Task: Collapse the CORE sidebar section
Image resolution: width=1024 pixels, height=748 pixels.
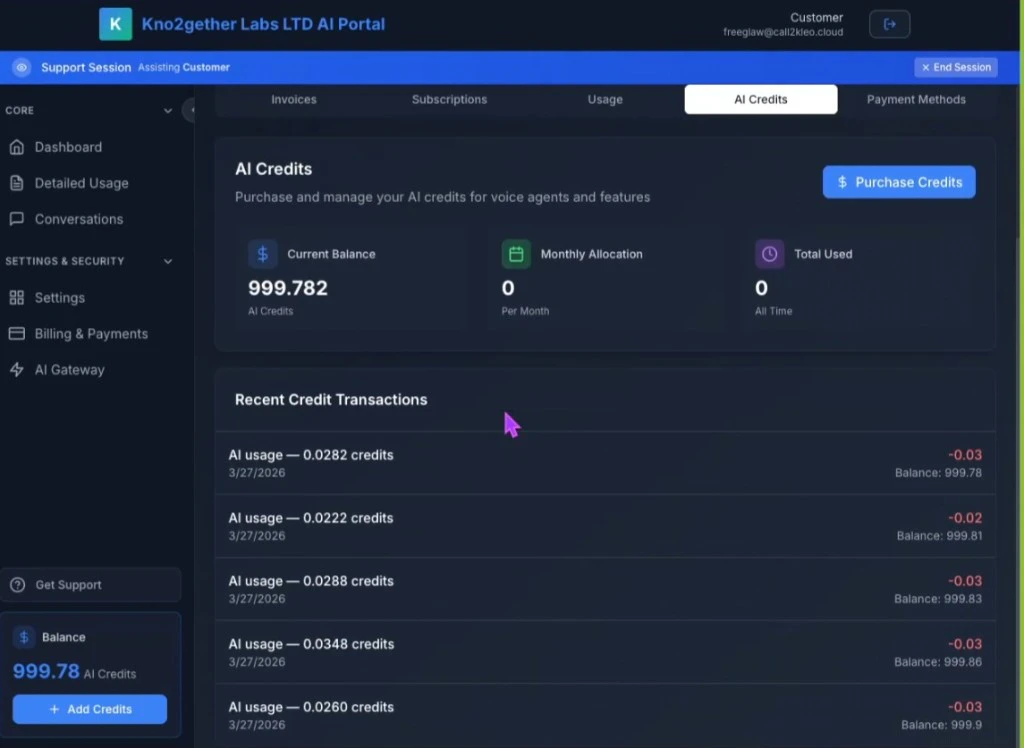Action: 167,110
